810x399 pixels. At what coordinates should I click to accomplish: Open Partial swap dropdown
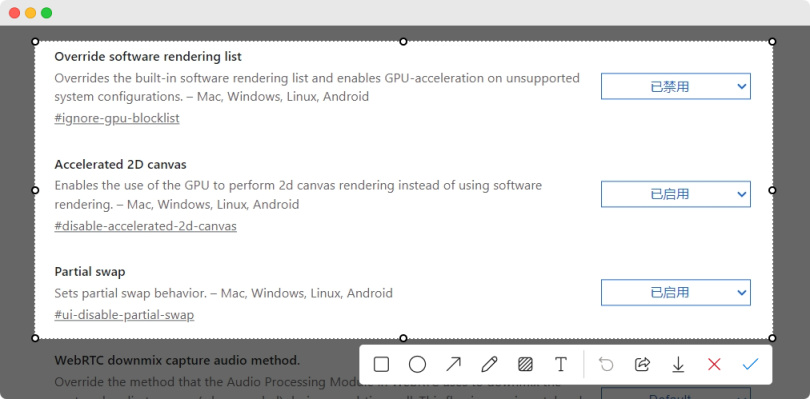coord(676,293)
